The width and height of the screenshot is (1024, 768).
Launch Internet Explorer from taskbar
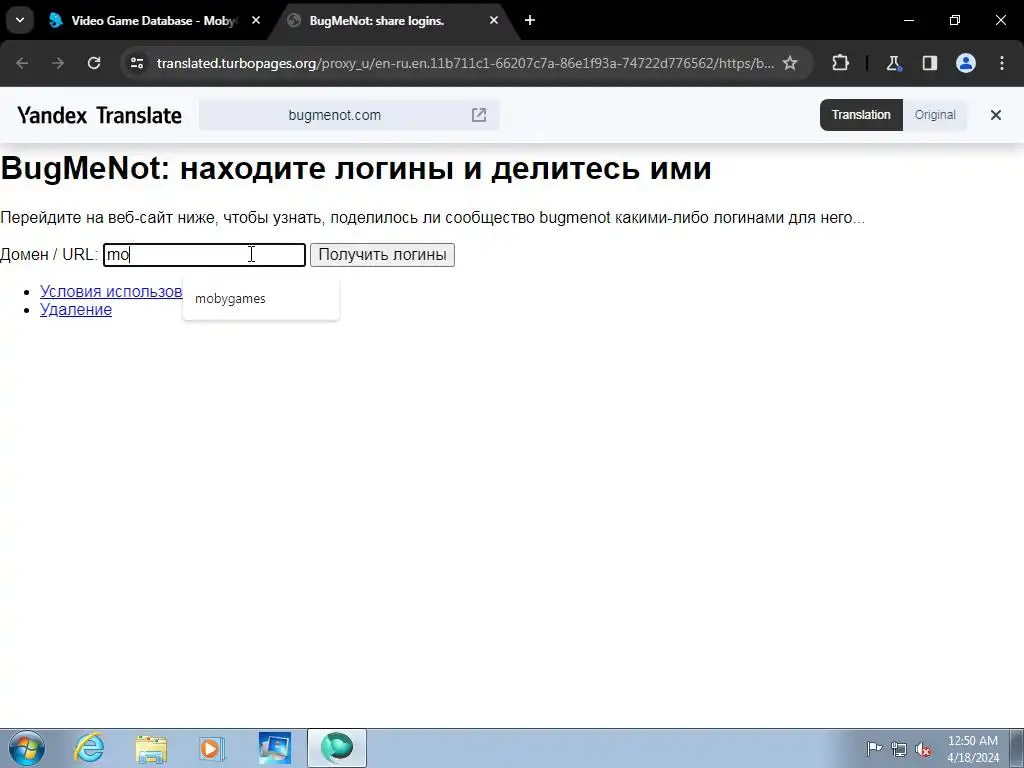pyautogui.click(x=89, y=748)
